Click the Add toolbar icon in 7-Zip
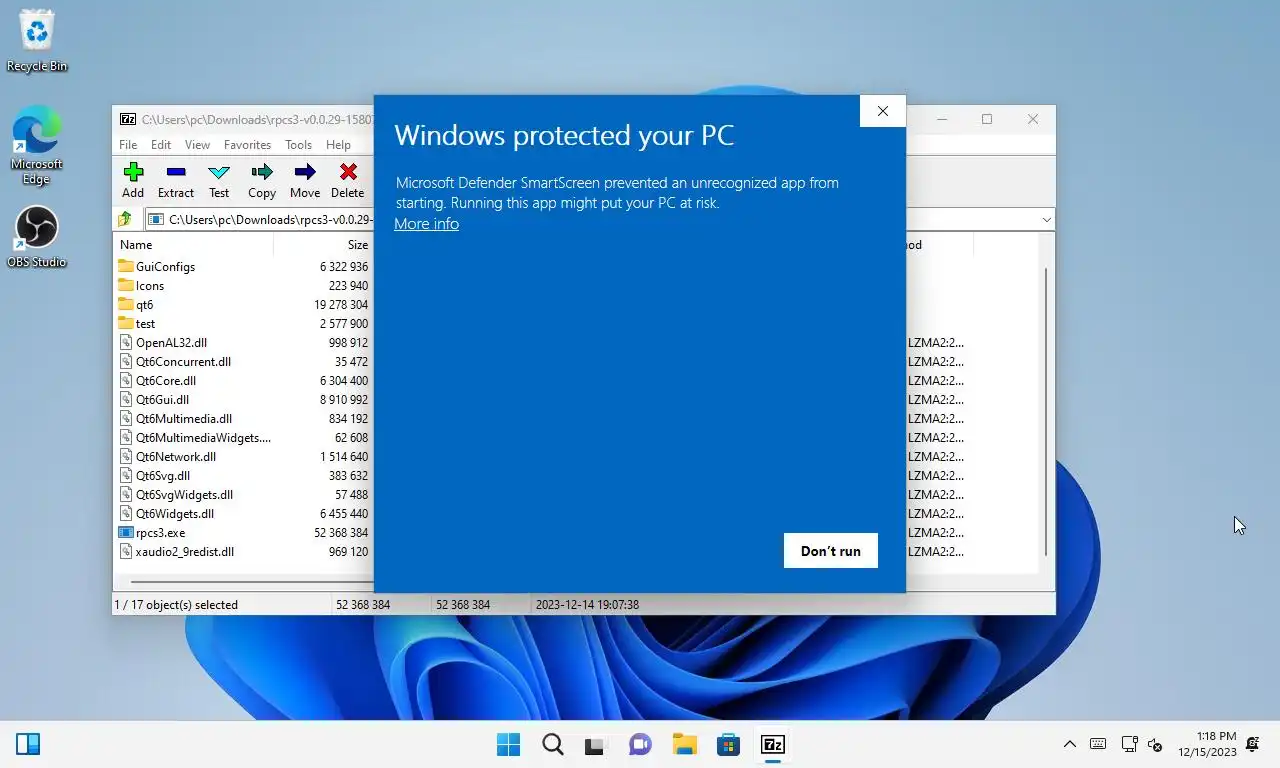The height and width of the screenshot is (768, 1280). 133,172
